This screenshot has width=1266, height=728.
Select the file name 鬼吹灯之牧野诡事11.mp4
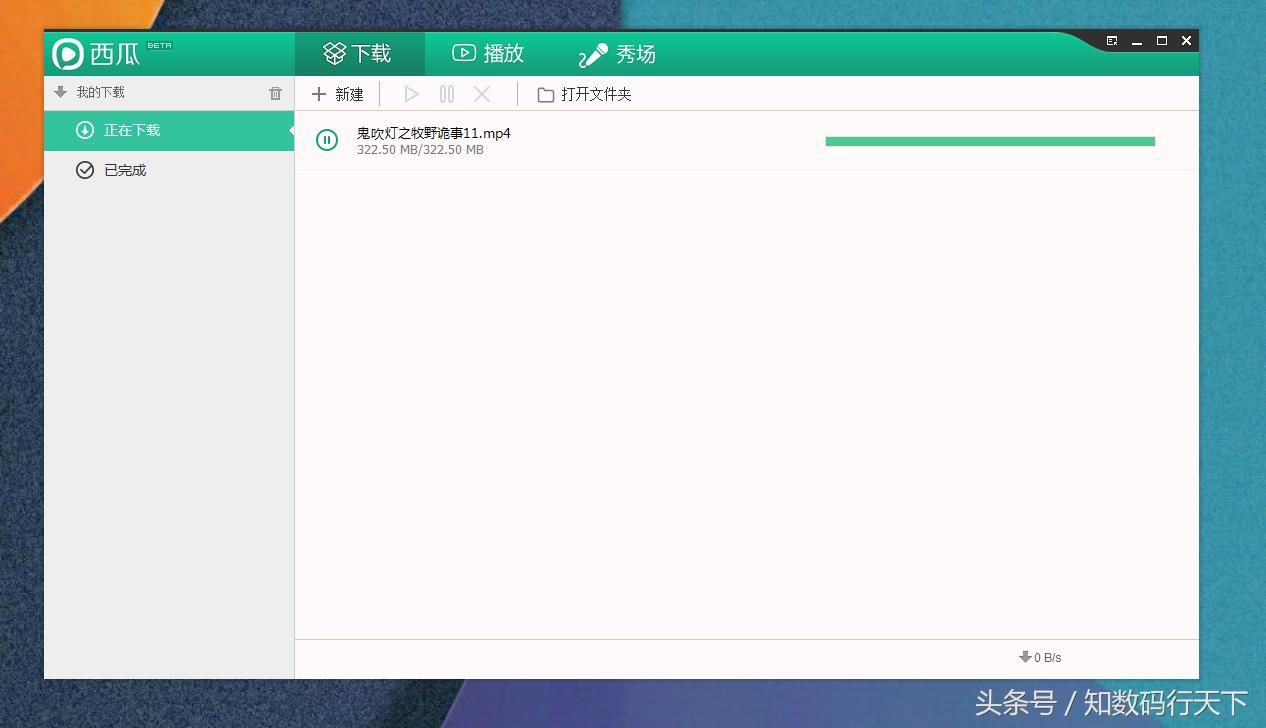point(433,132)
